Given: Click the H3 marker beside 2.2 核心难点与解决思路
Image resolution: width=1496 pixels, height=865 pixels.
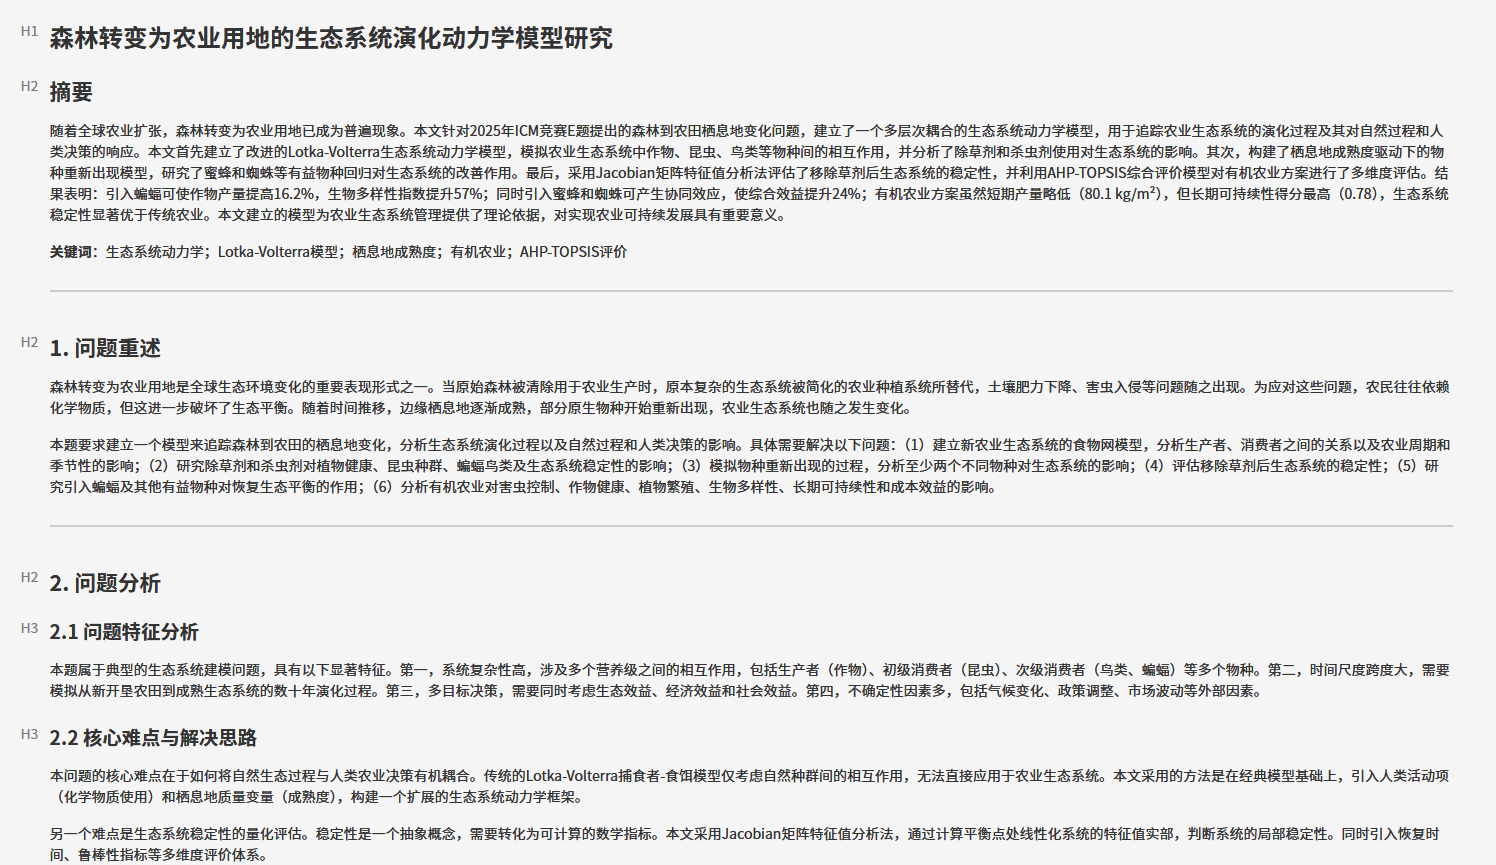Looking at the screenshot, I should [x=29, y=734].
